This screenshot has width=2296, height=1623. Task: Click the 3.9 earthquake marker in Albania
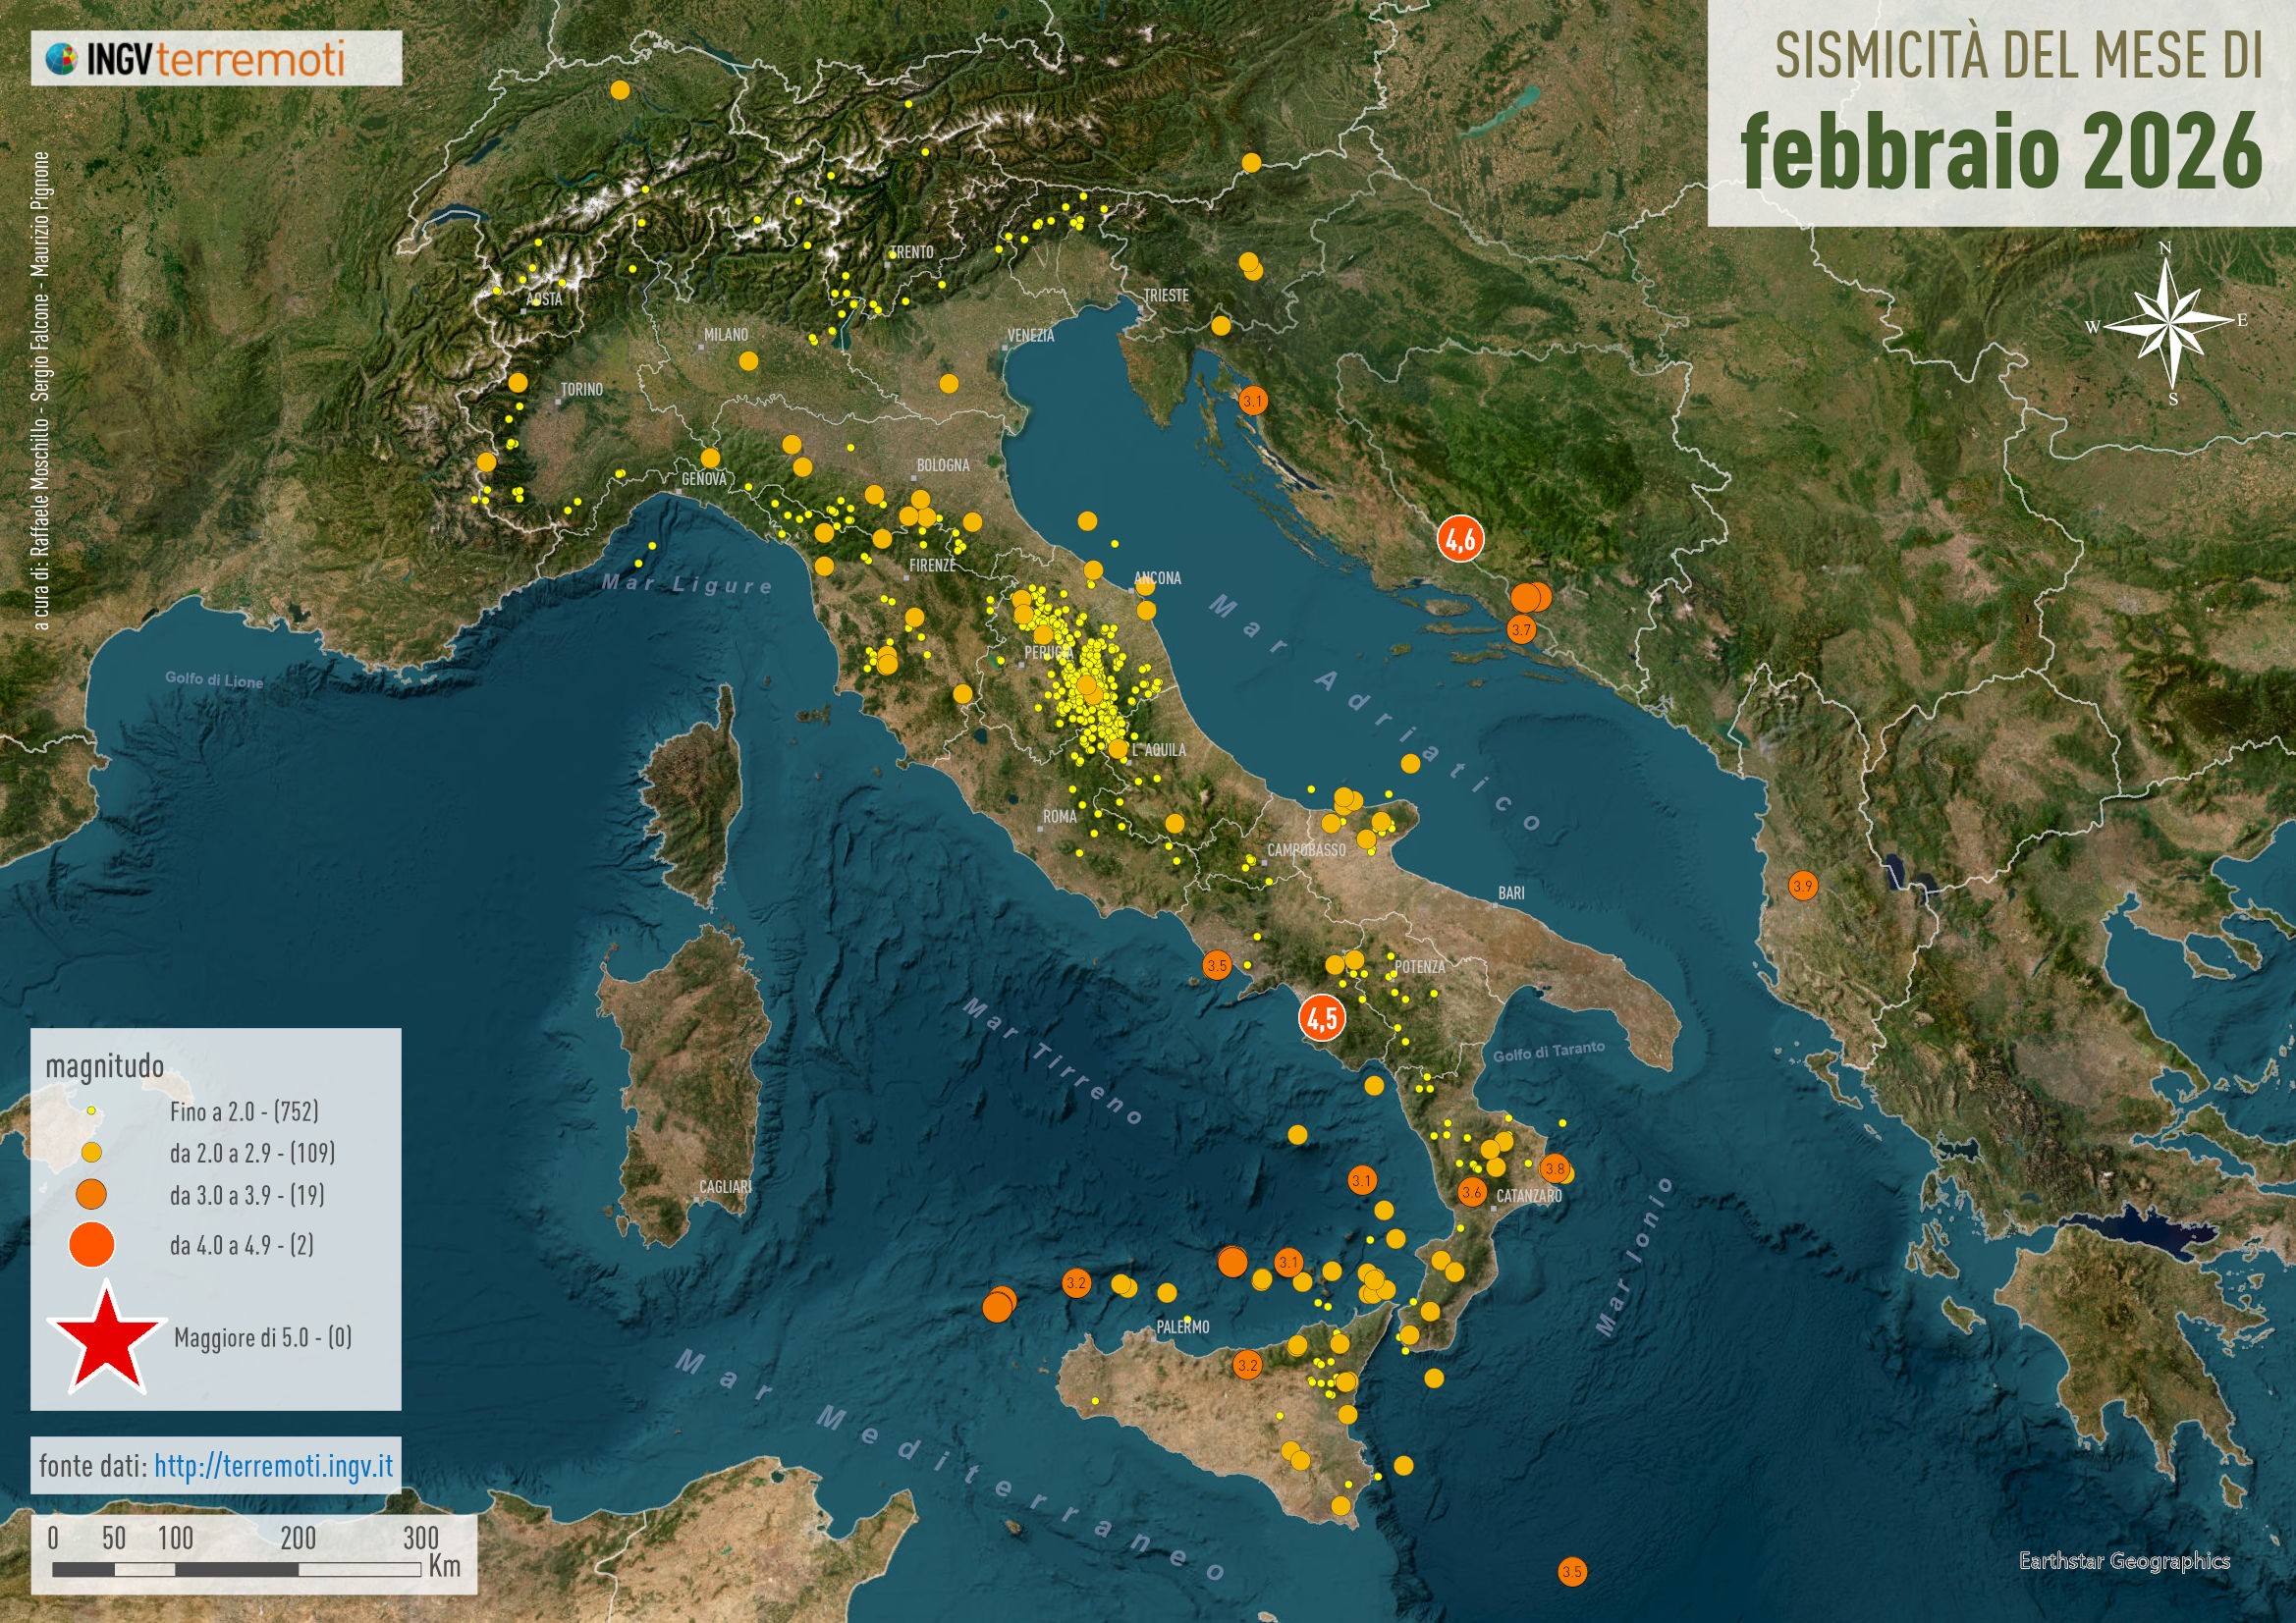pyautogui.click(x=1802, y=886)
